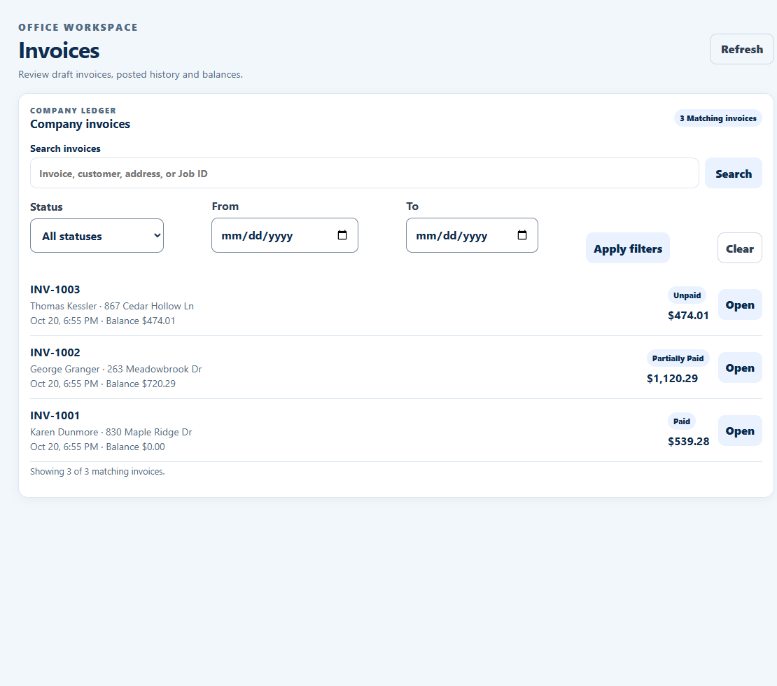Open the All statuses dropdown
The height and width of the screenshot is (686, 777).
click(x=97, y=235)
